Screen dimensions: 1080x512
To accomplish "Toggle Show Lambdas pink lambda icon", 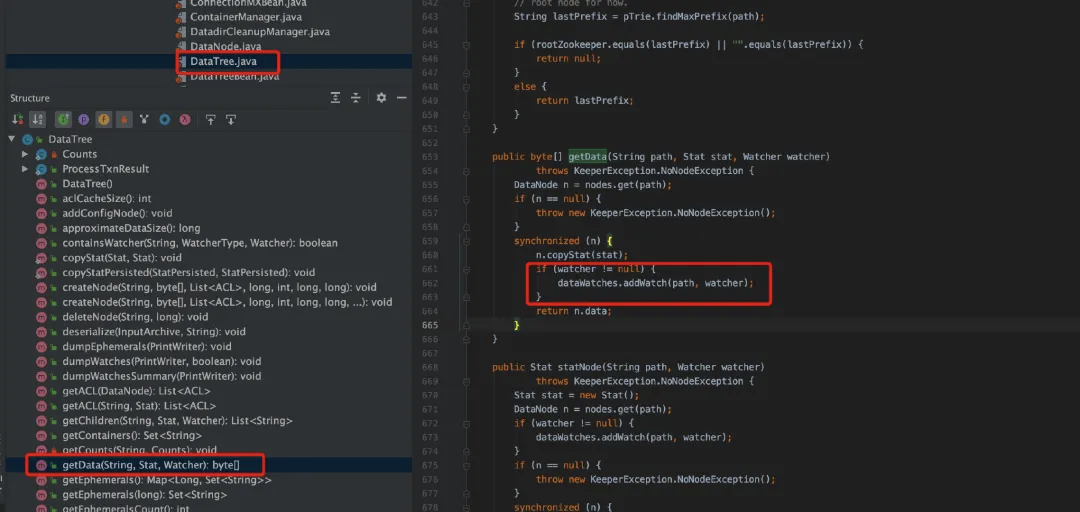I will 185,120.
